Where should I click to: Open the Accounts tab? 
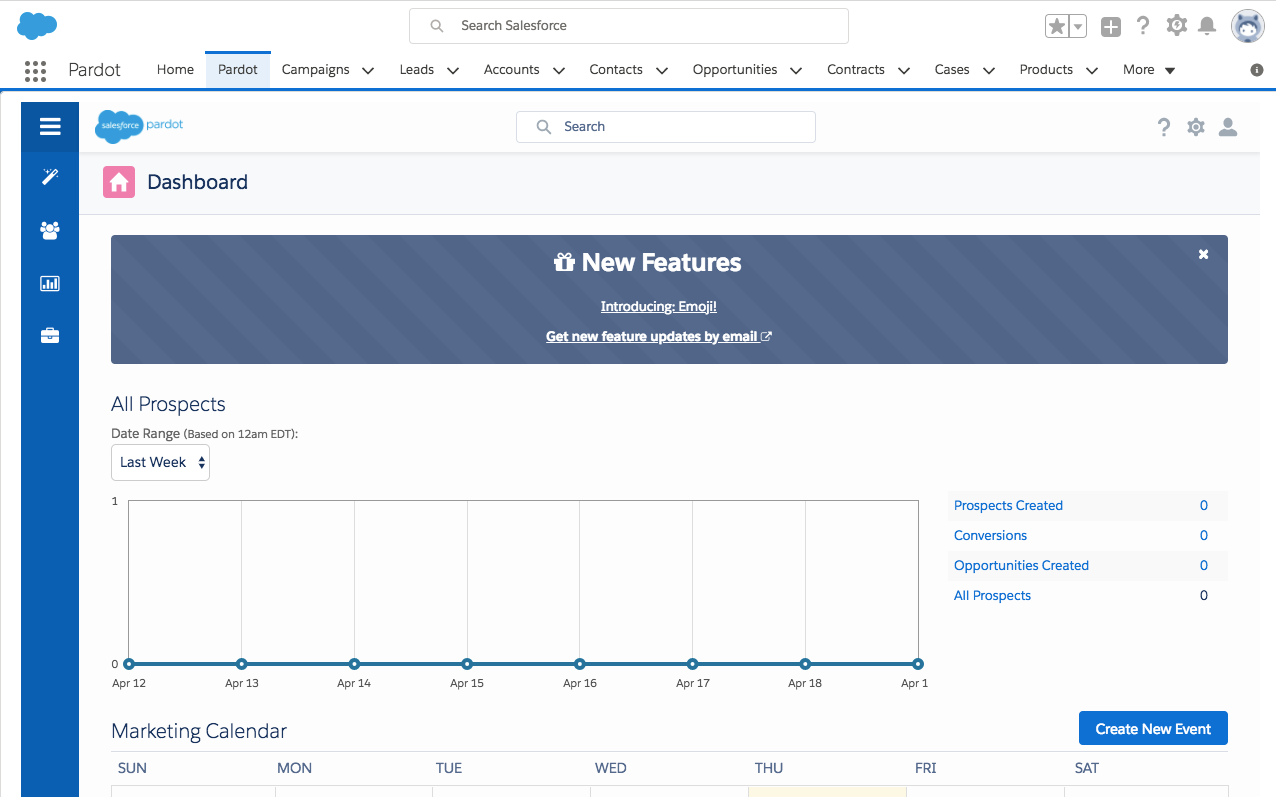click(x=512, y=70)
